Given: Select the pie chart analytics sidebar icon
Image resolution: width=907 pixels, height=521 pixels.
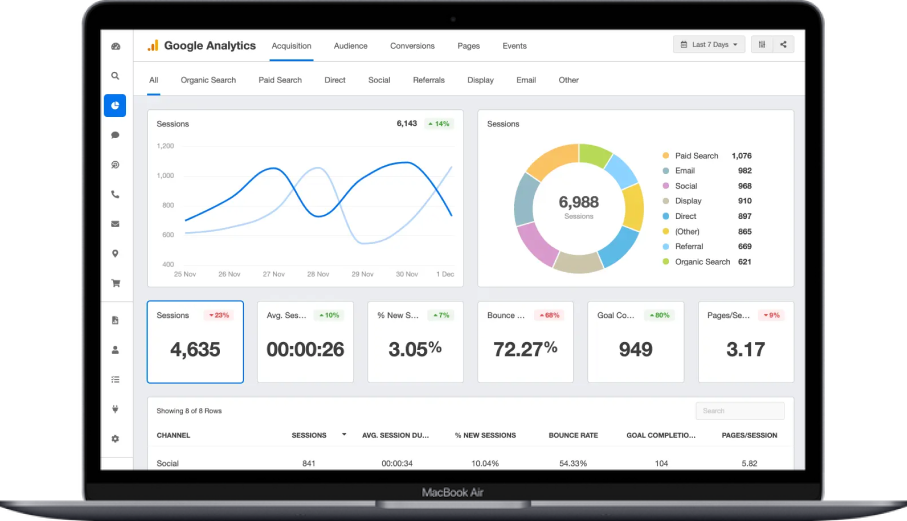Looking at the screenshot, I should coord(115,105).
